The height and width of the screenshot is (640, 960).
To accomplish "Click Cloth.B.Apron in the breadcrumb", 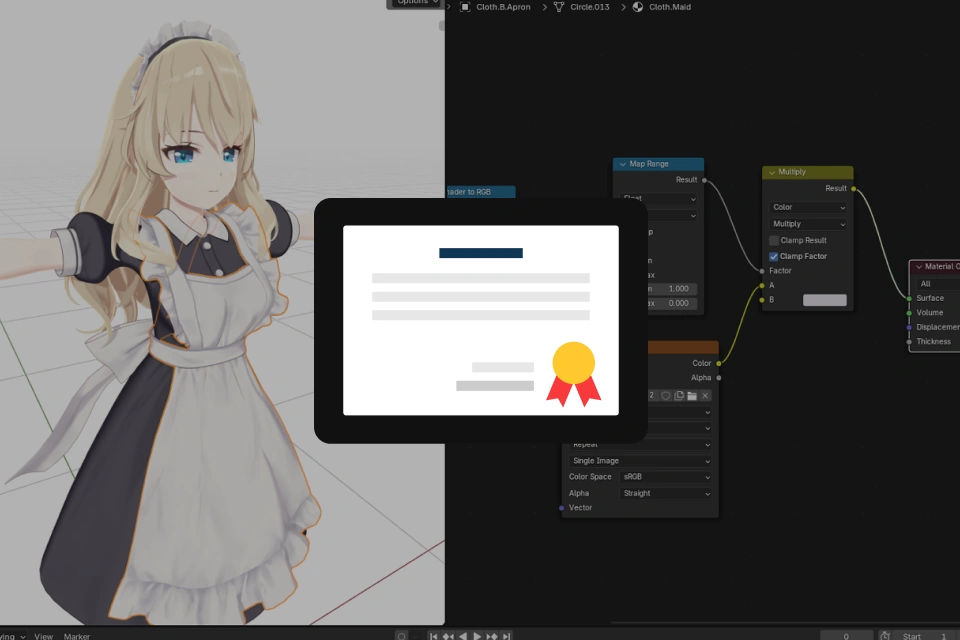I will click(x=503, y=7).
